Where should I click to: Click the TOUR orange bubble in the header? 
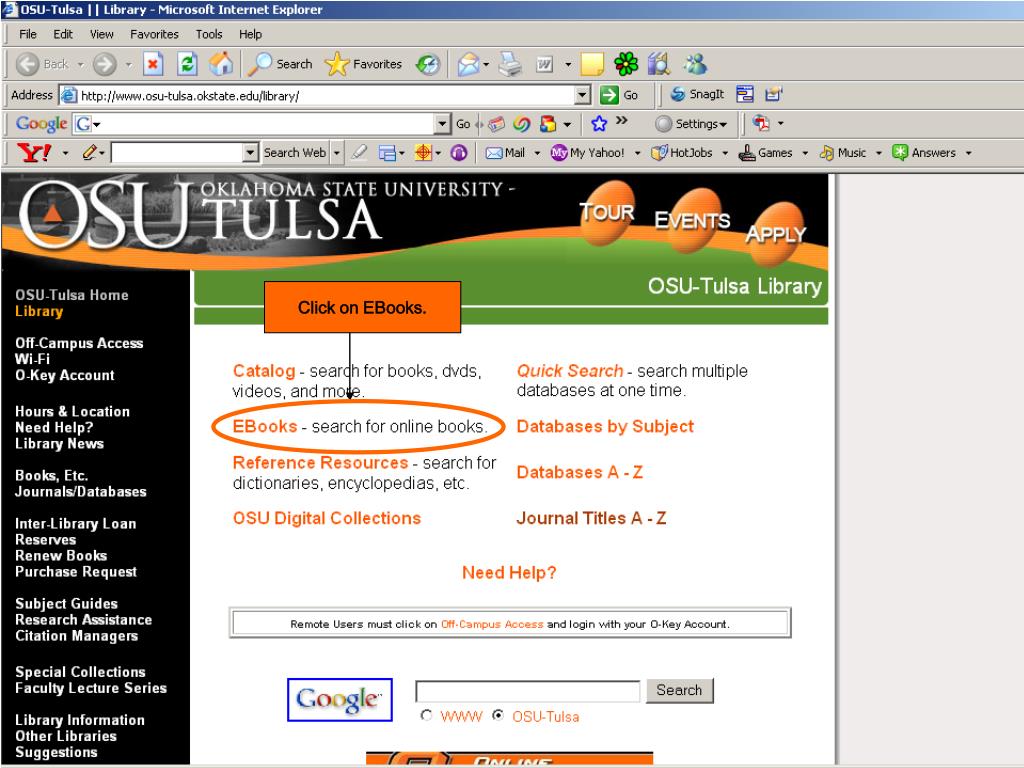(x=607, y=213)
